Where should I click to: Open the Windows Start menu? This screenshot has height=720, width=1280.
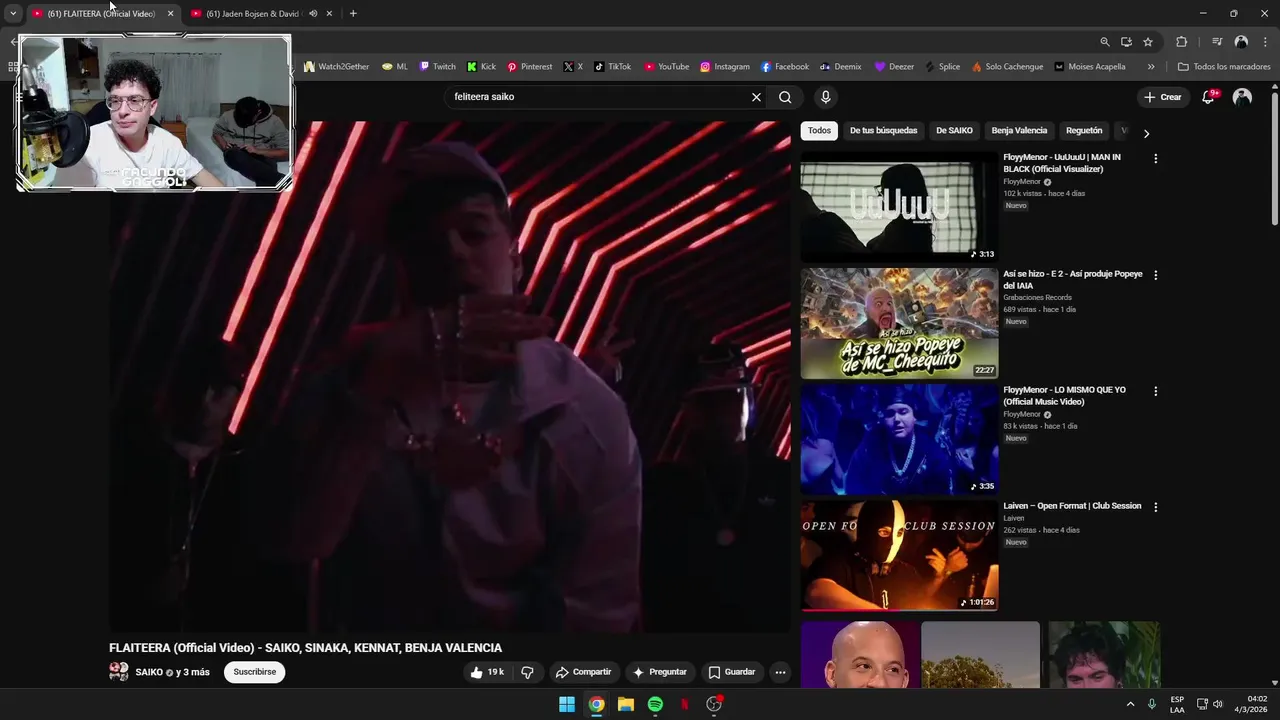point(567,704)
